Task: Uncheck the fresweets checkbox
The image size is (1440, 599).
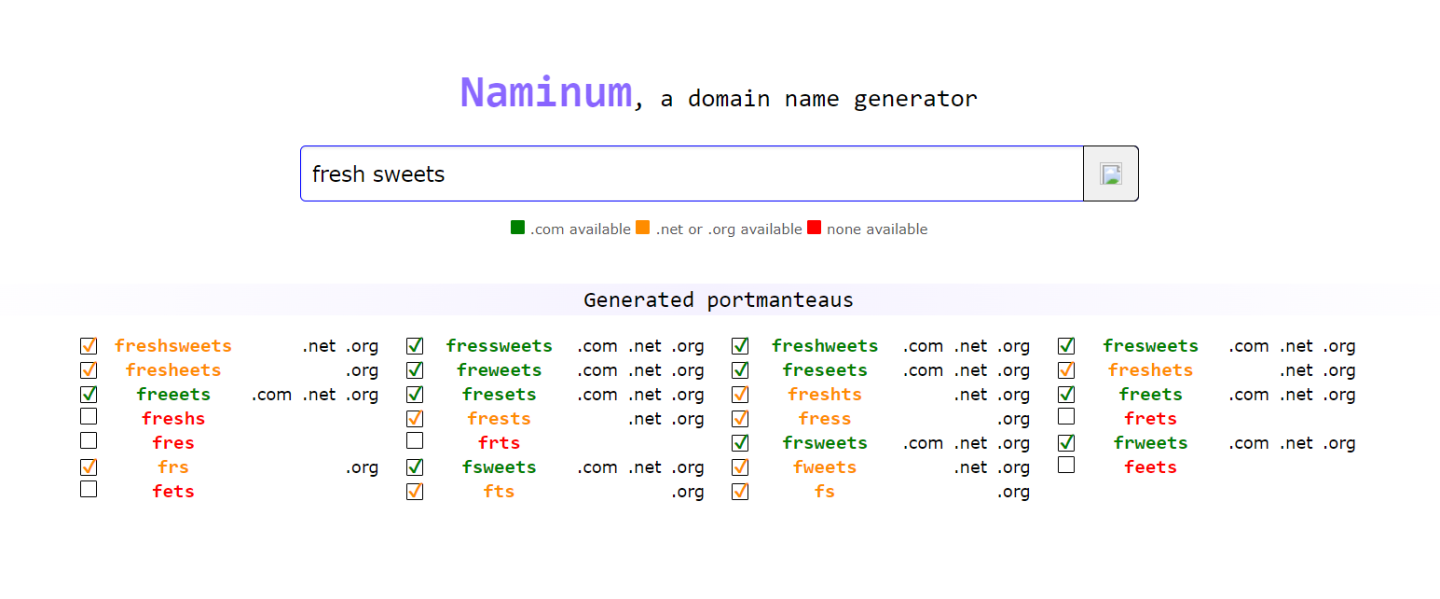Action: coord(1066,346)
